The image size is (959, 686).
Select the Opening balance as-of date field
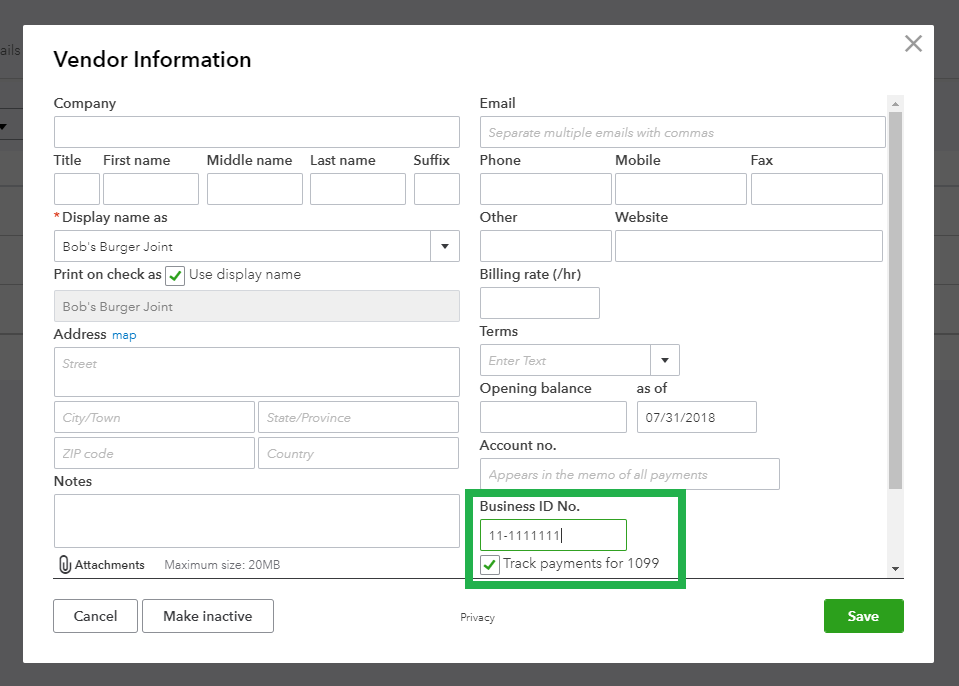pyautogui.click(x=696, y=417)
